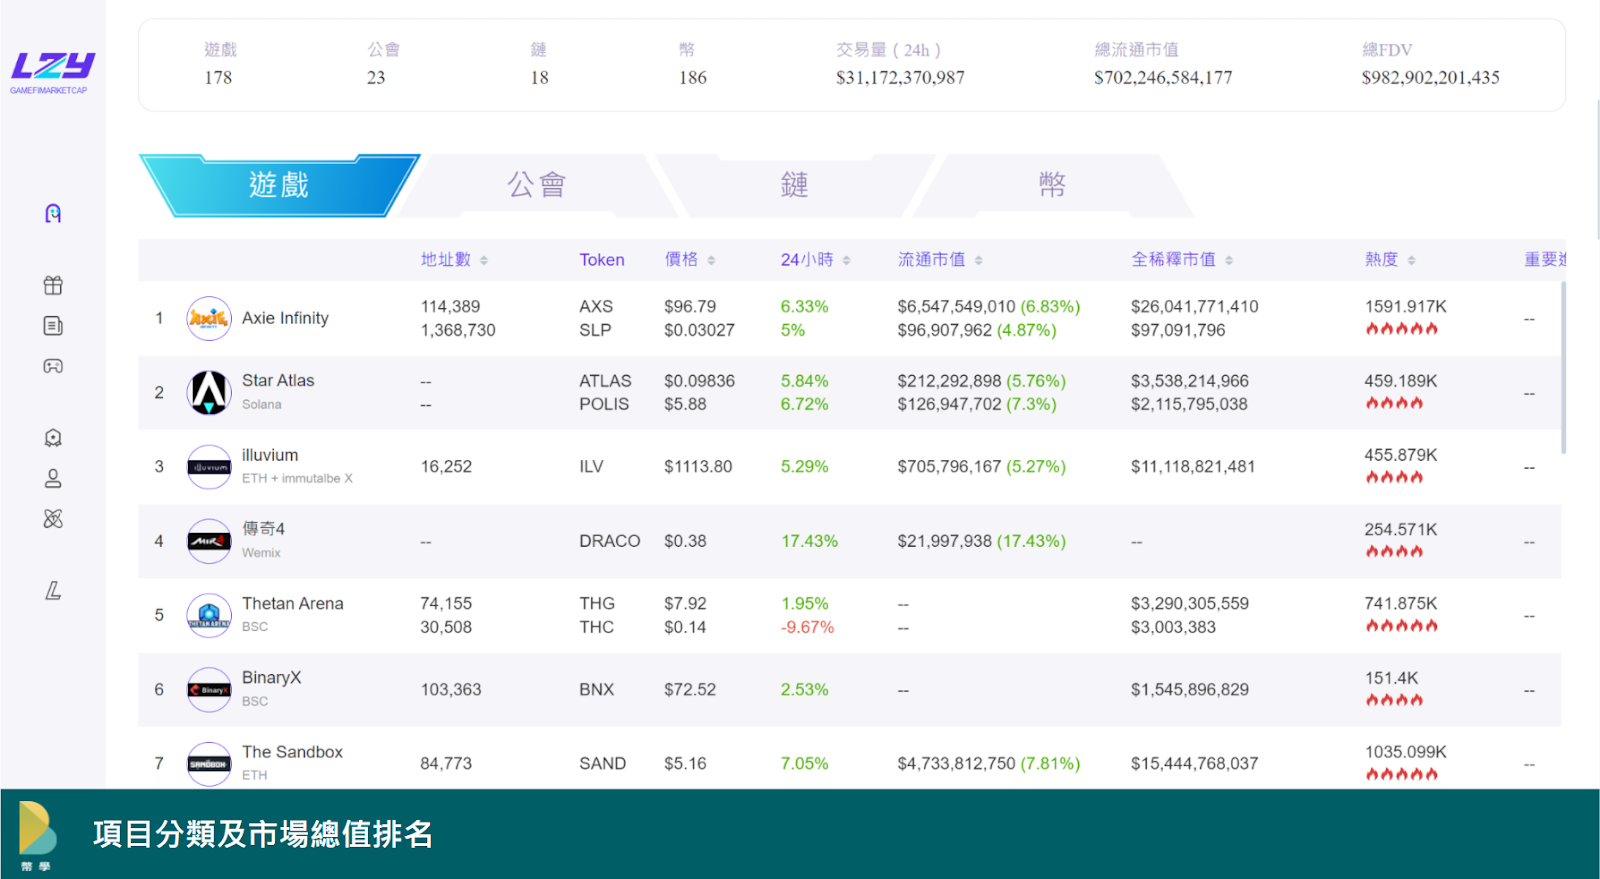The image size is (1600, 879).
Task: Click the Star Atlas game logo
Action: (x=209, y=393)
